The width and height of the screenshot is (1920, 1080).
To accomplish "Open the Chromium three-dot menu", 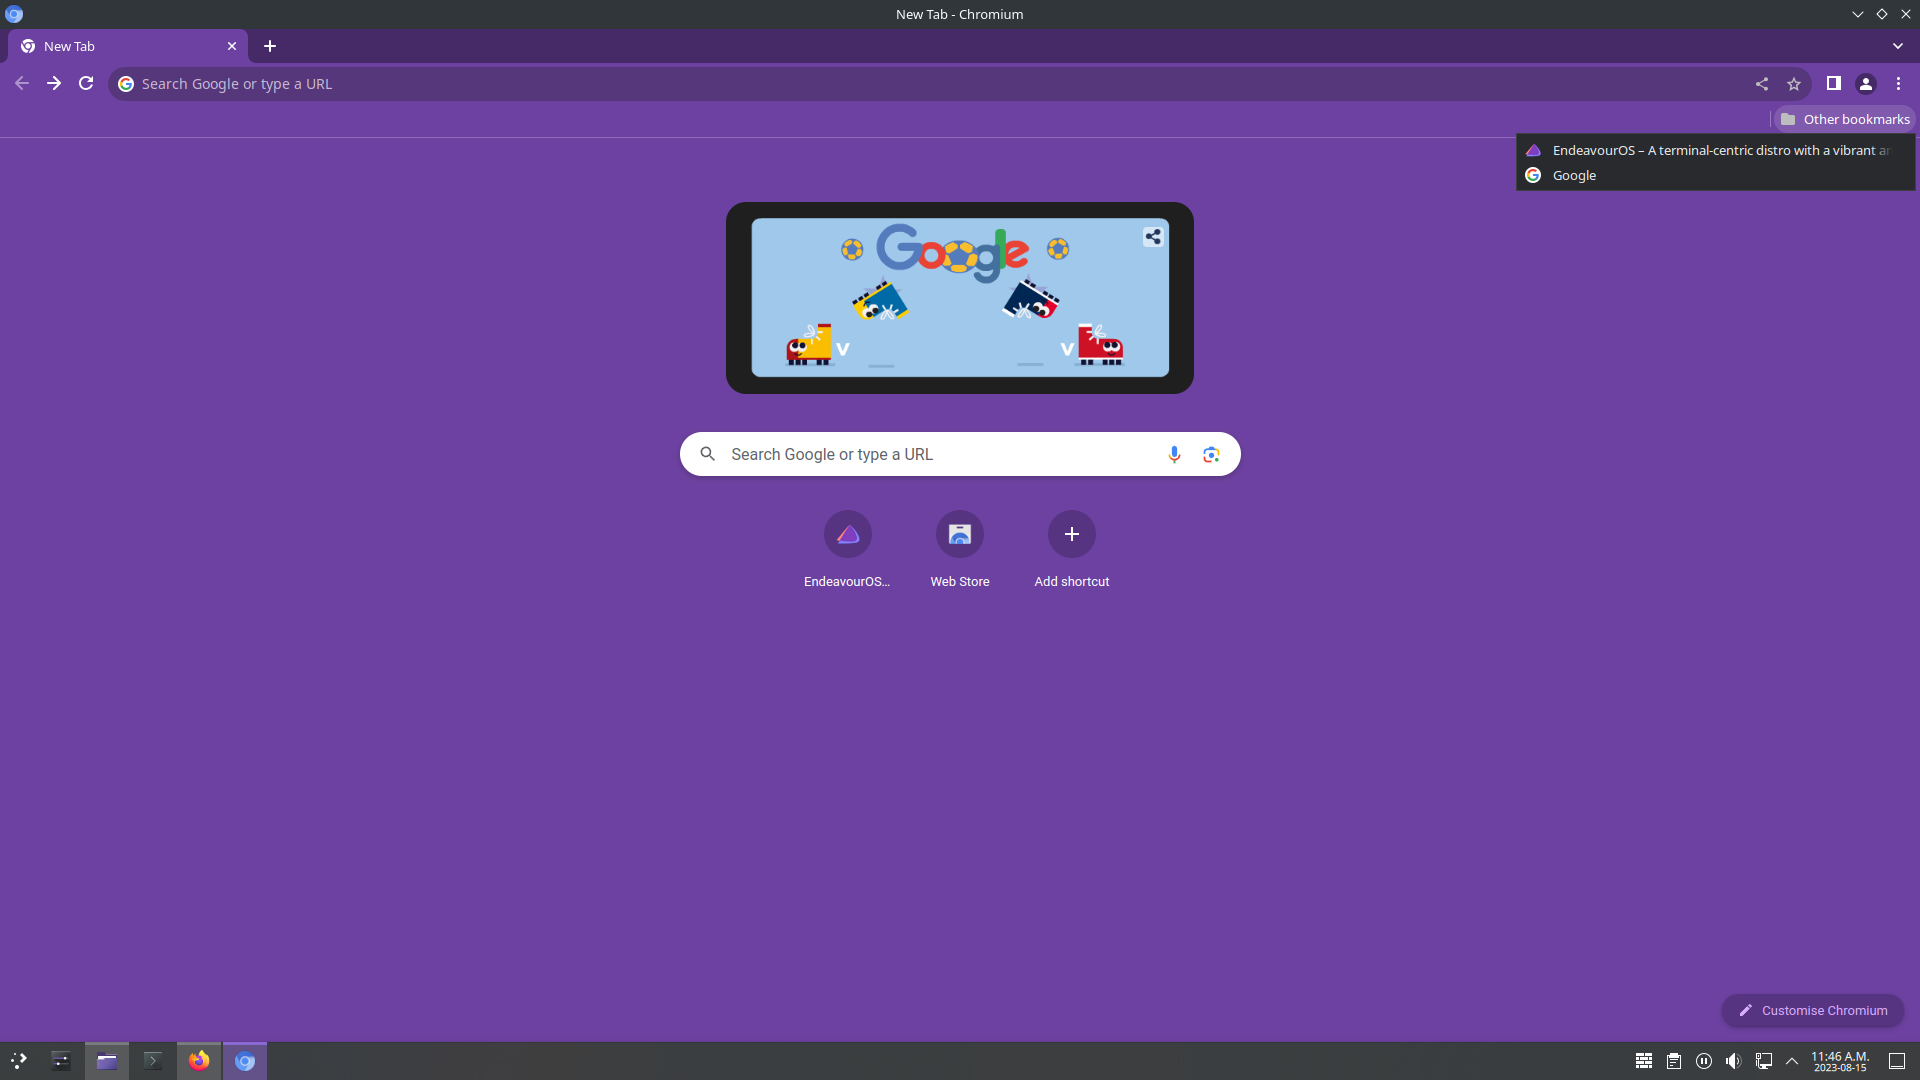I will [x=1898, y=84].
